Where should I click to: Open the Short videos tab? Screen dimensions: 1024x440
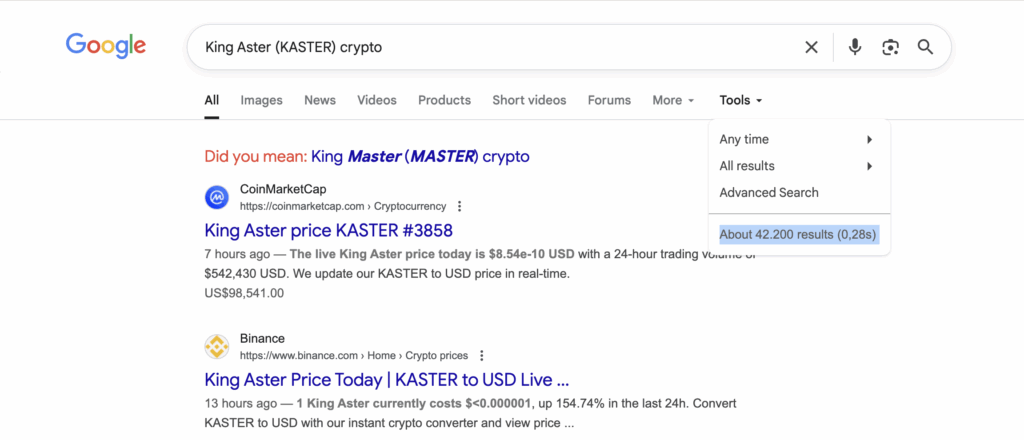tap(529, 100)
